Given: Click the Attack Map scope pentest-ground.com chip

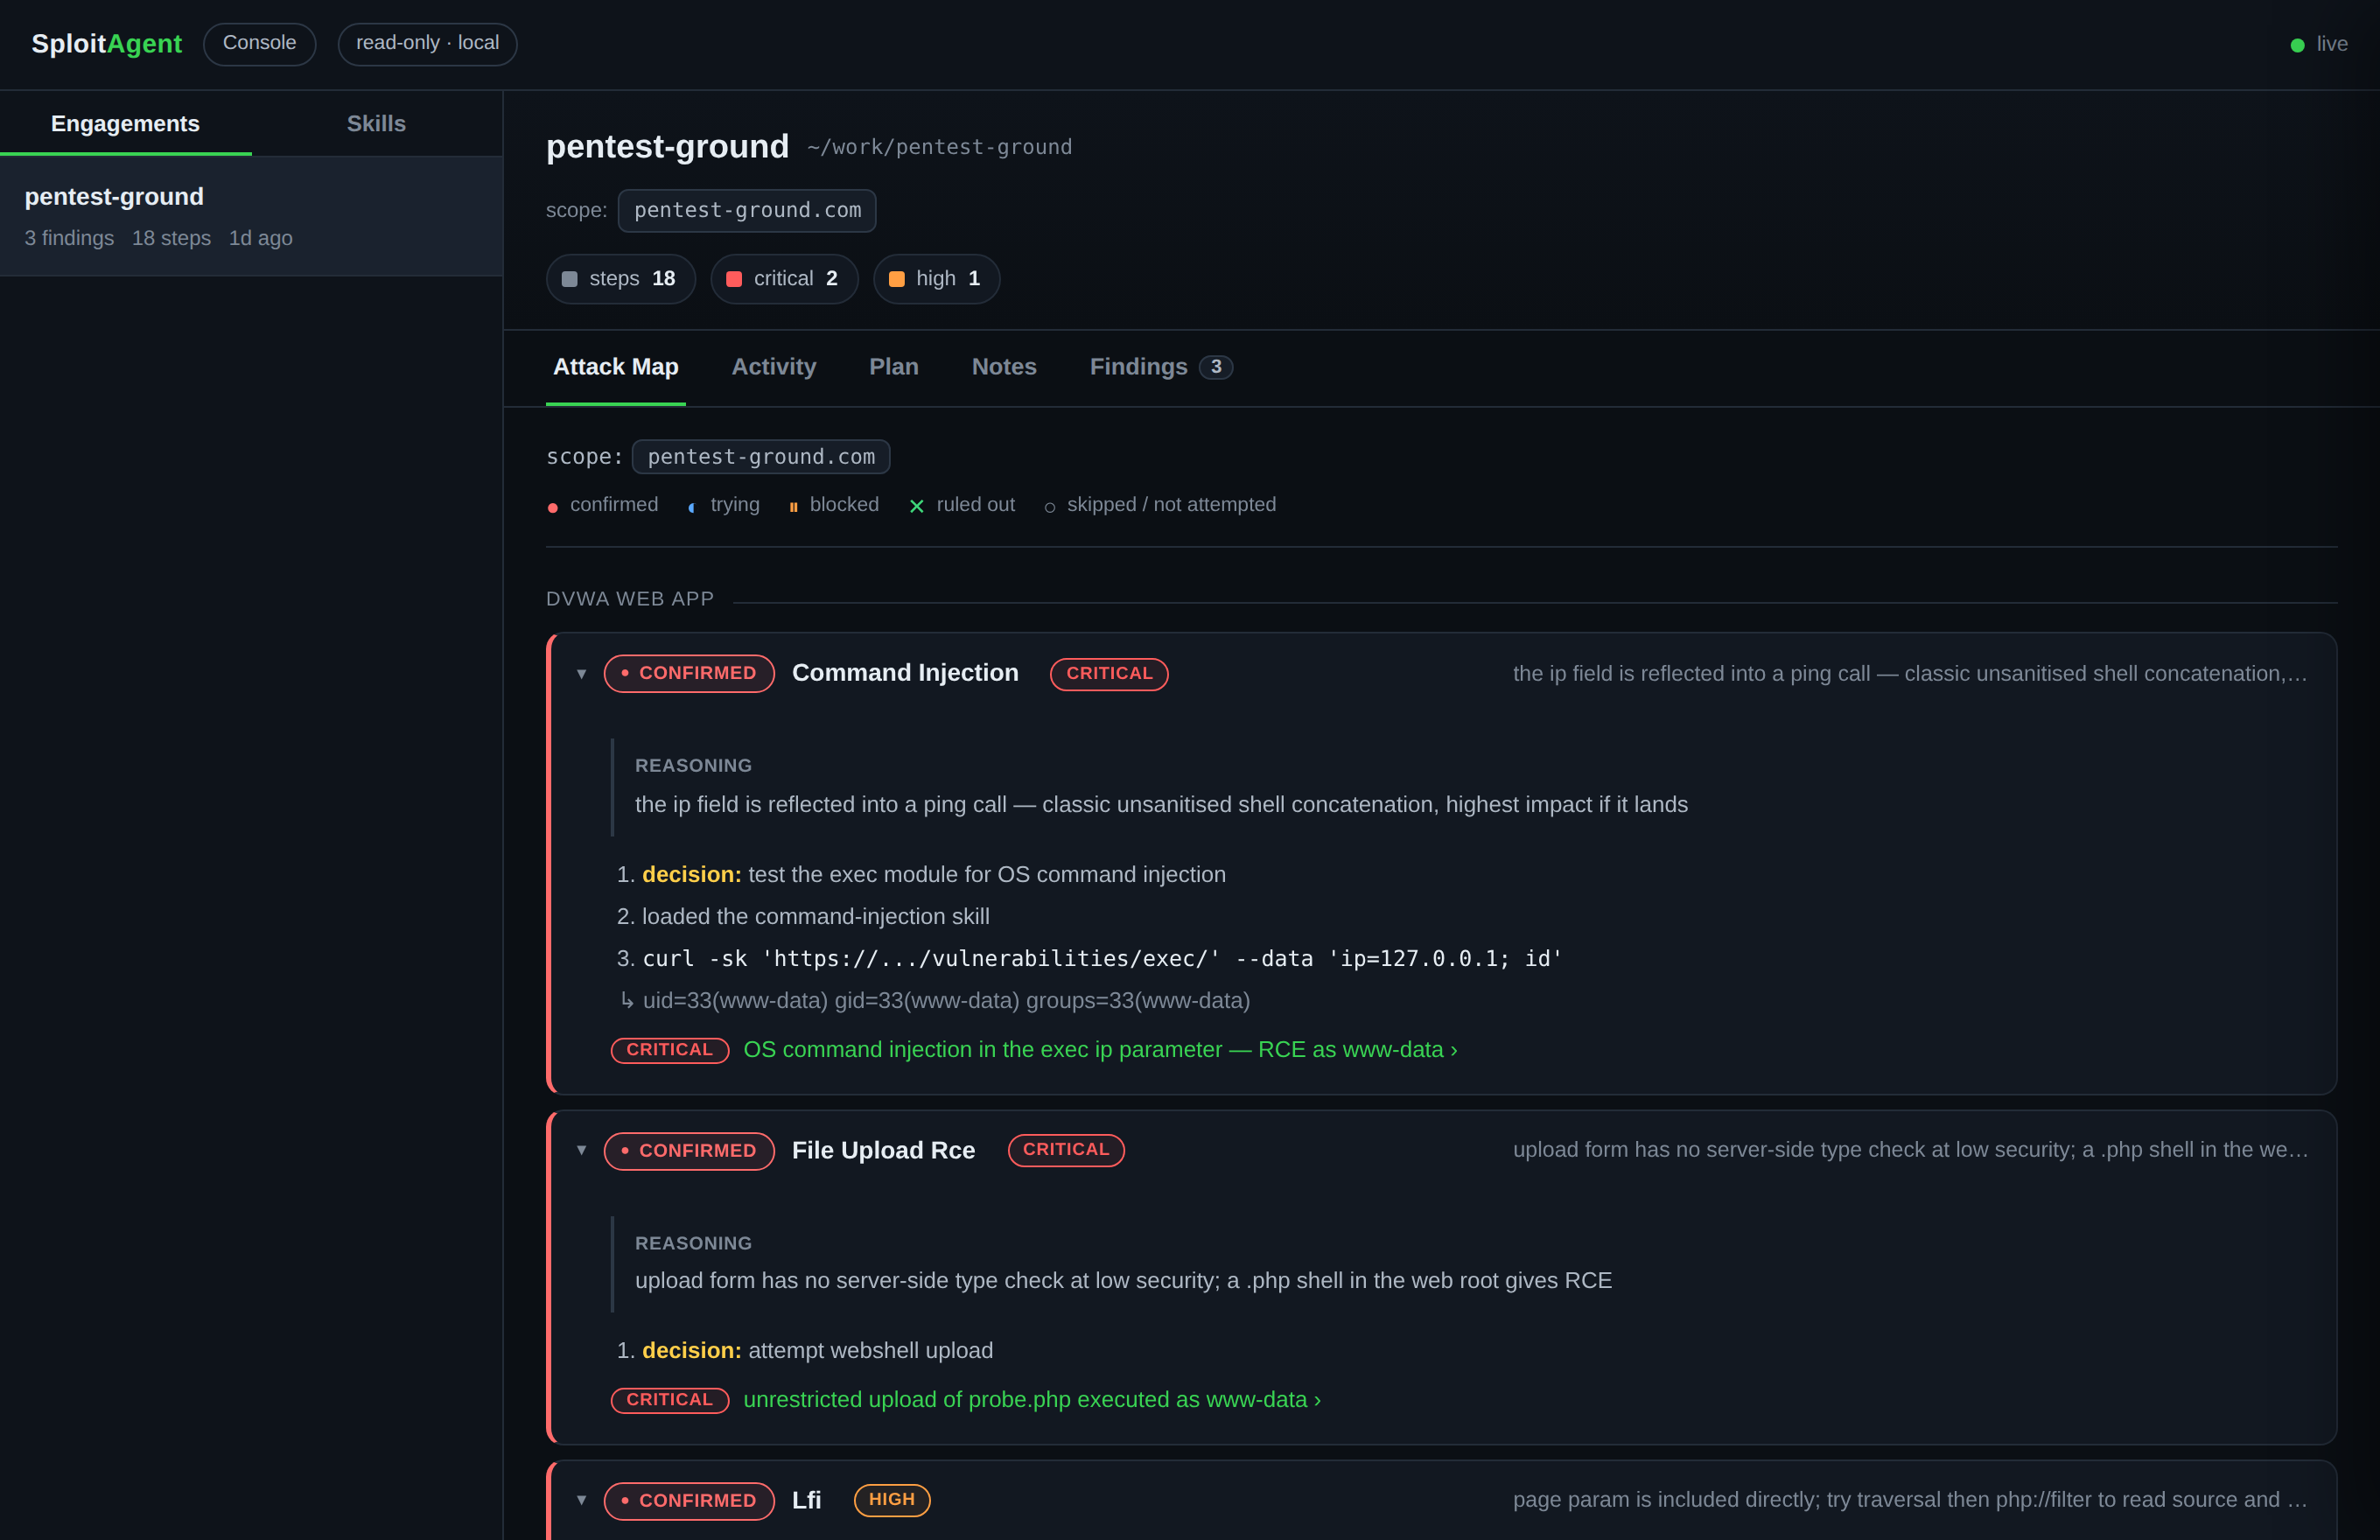Looking at the screenshot, I should (761, 457).
